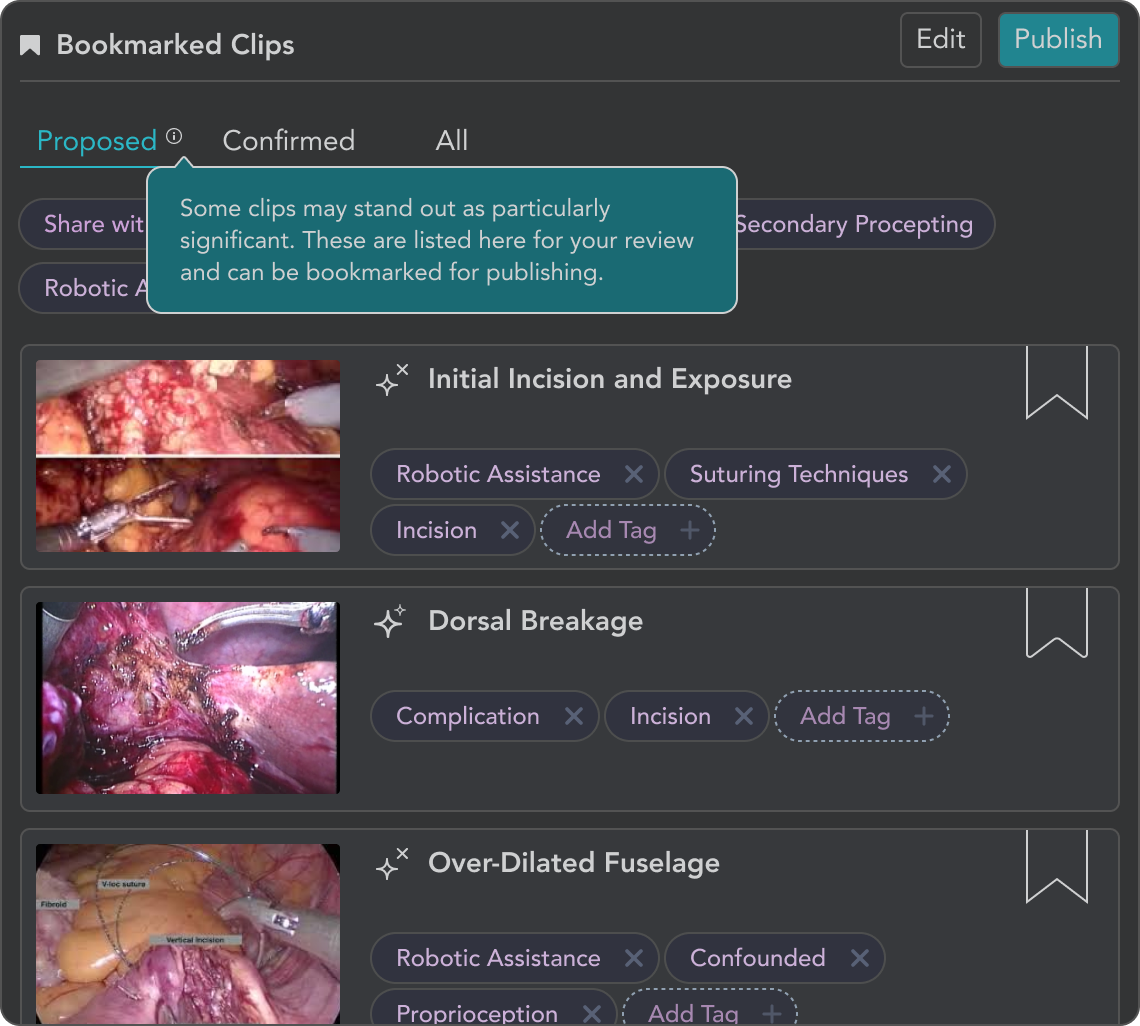Select the Share with filter chip
Screen dimensions: 1140x1026
[83, 224]
